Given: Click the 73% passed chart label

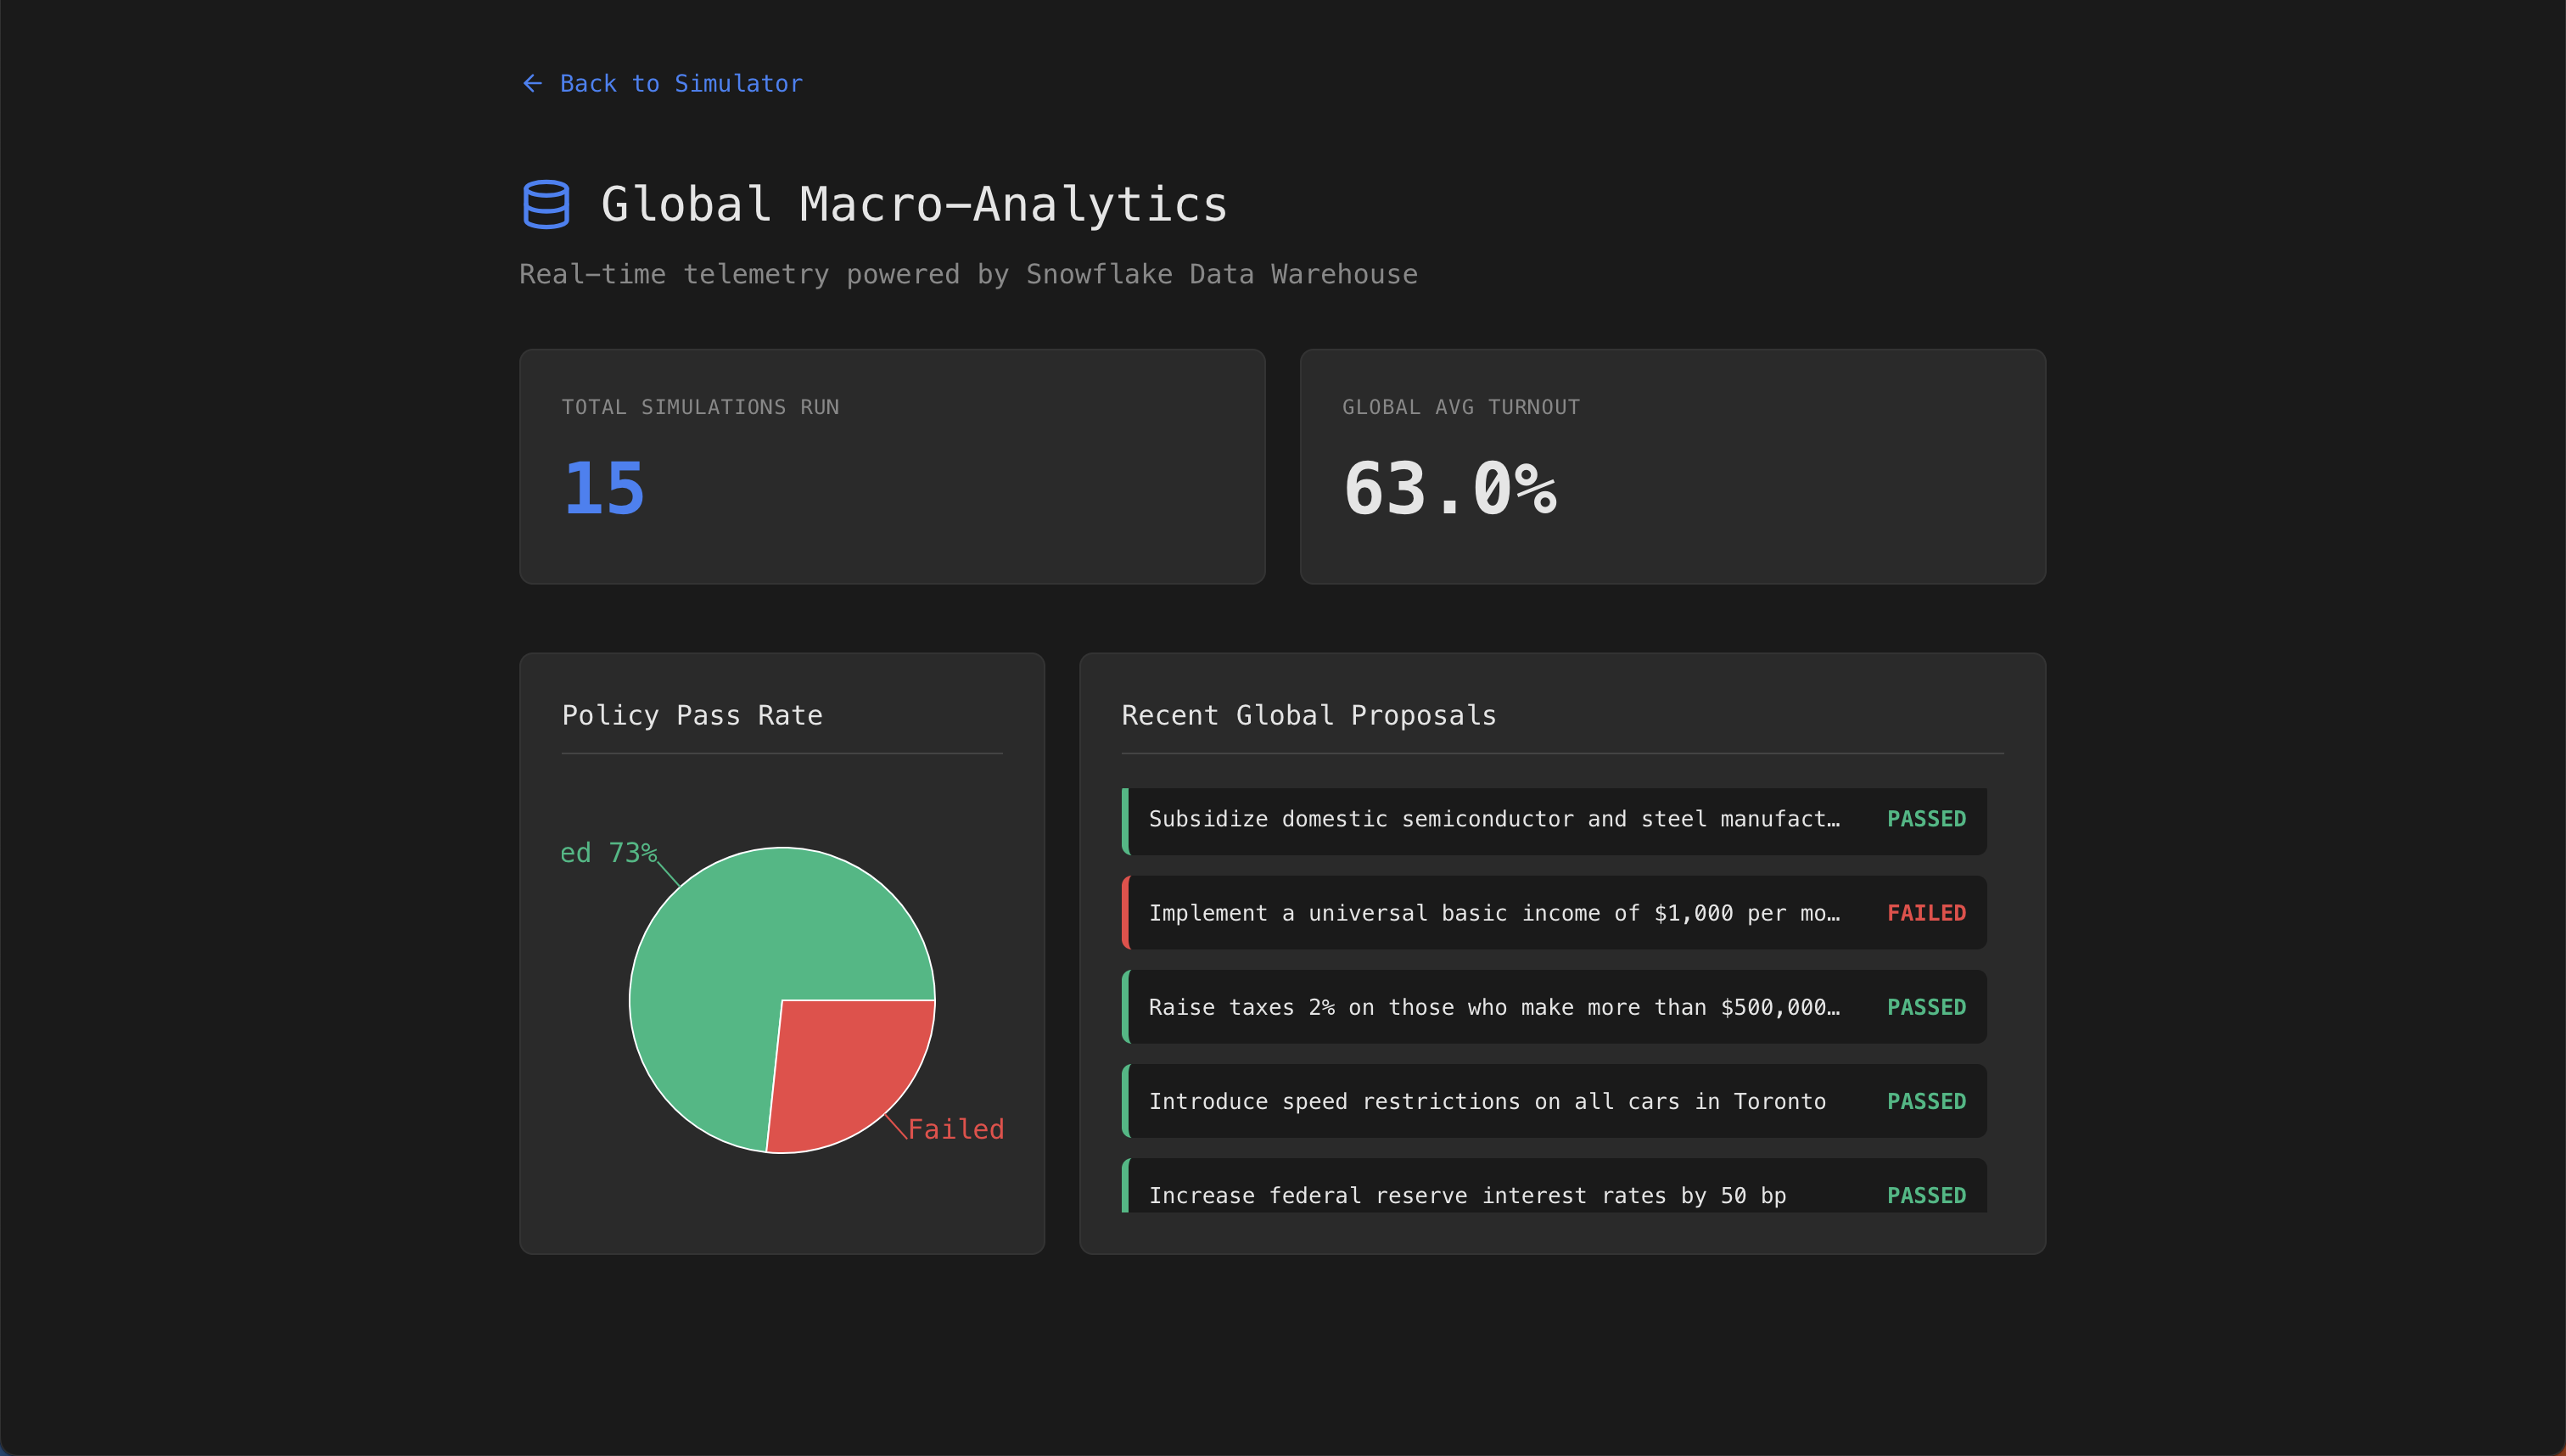Looking at the screenshot, I should click(608, 853).
